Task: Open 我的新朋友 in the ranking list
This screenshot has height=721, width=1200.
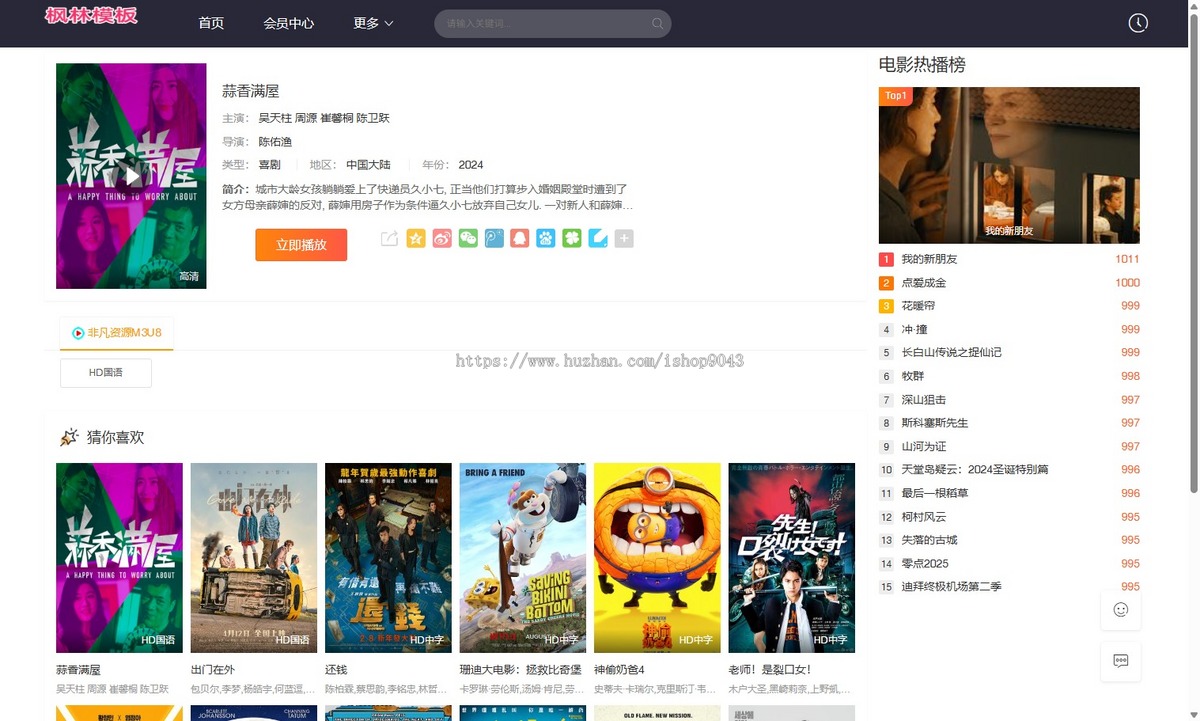Action: click(x=929, y=259)
